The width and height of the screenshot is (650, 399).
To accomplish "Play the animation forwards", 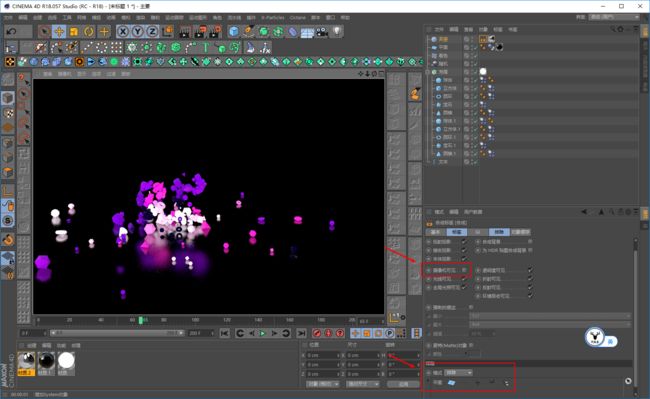I will pos(262,333).
